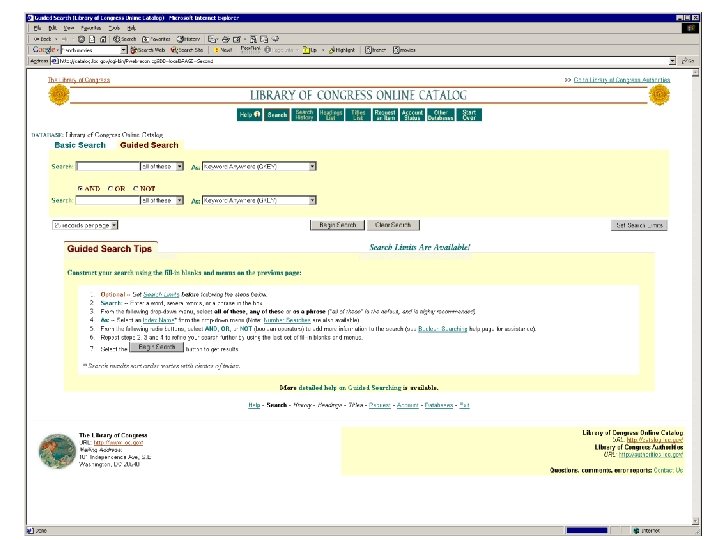Click the Highlight button on Google toolbar

coord(342,50)
